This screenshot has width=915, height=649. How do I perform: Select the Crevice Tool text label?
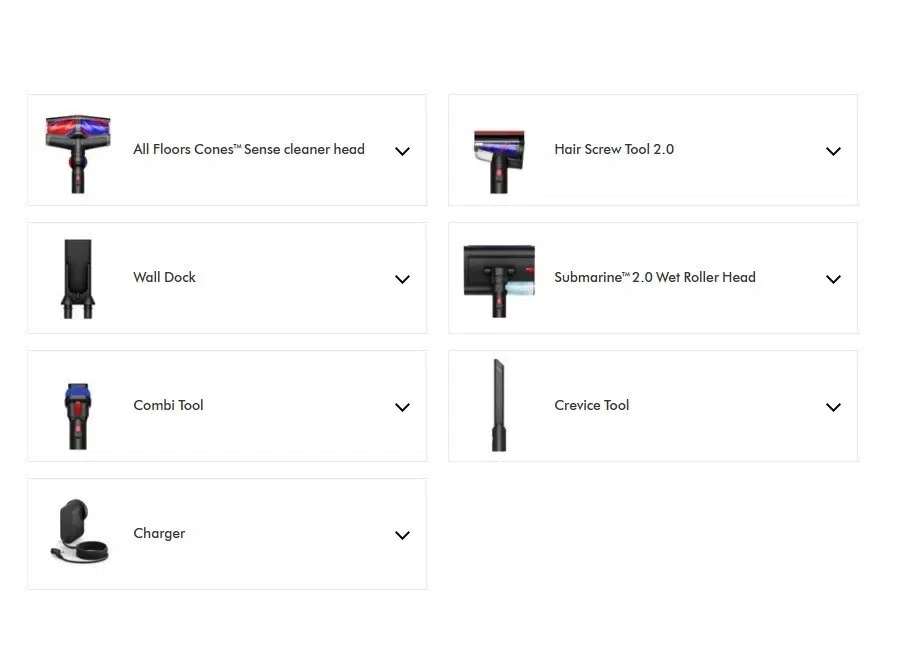(x=592, y=405)
